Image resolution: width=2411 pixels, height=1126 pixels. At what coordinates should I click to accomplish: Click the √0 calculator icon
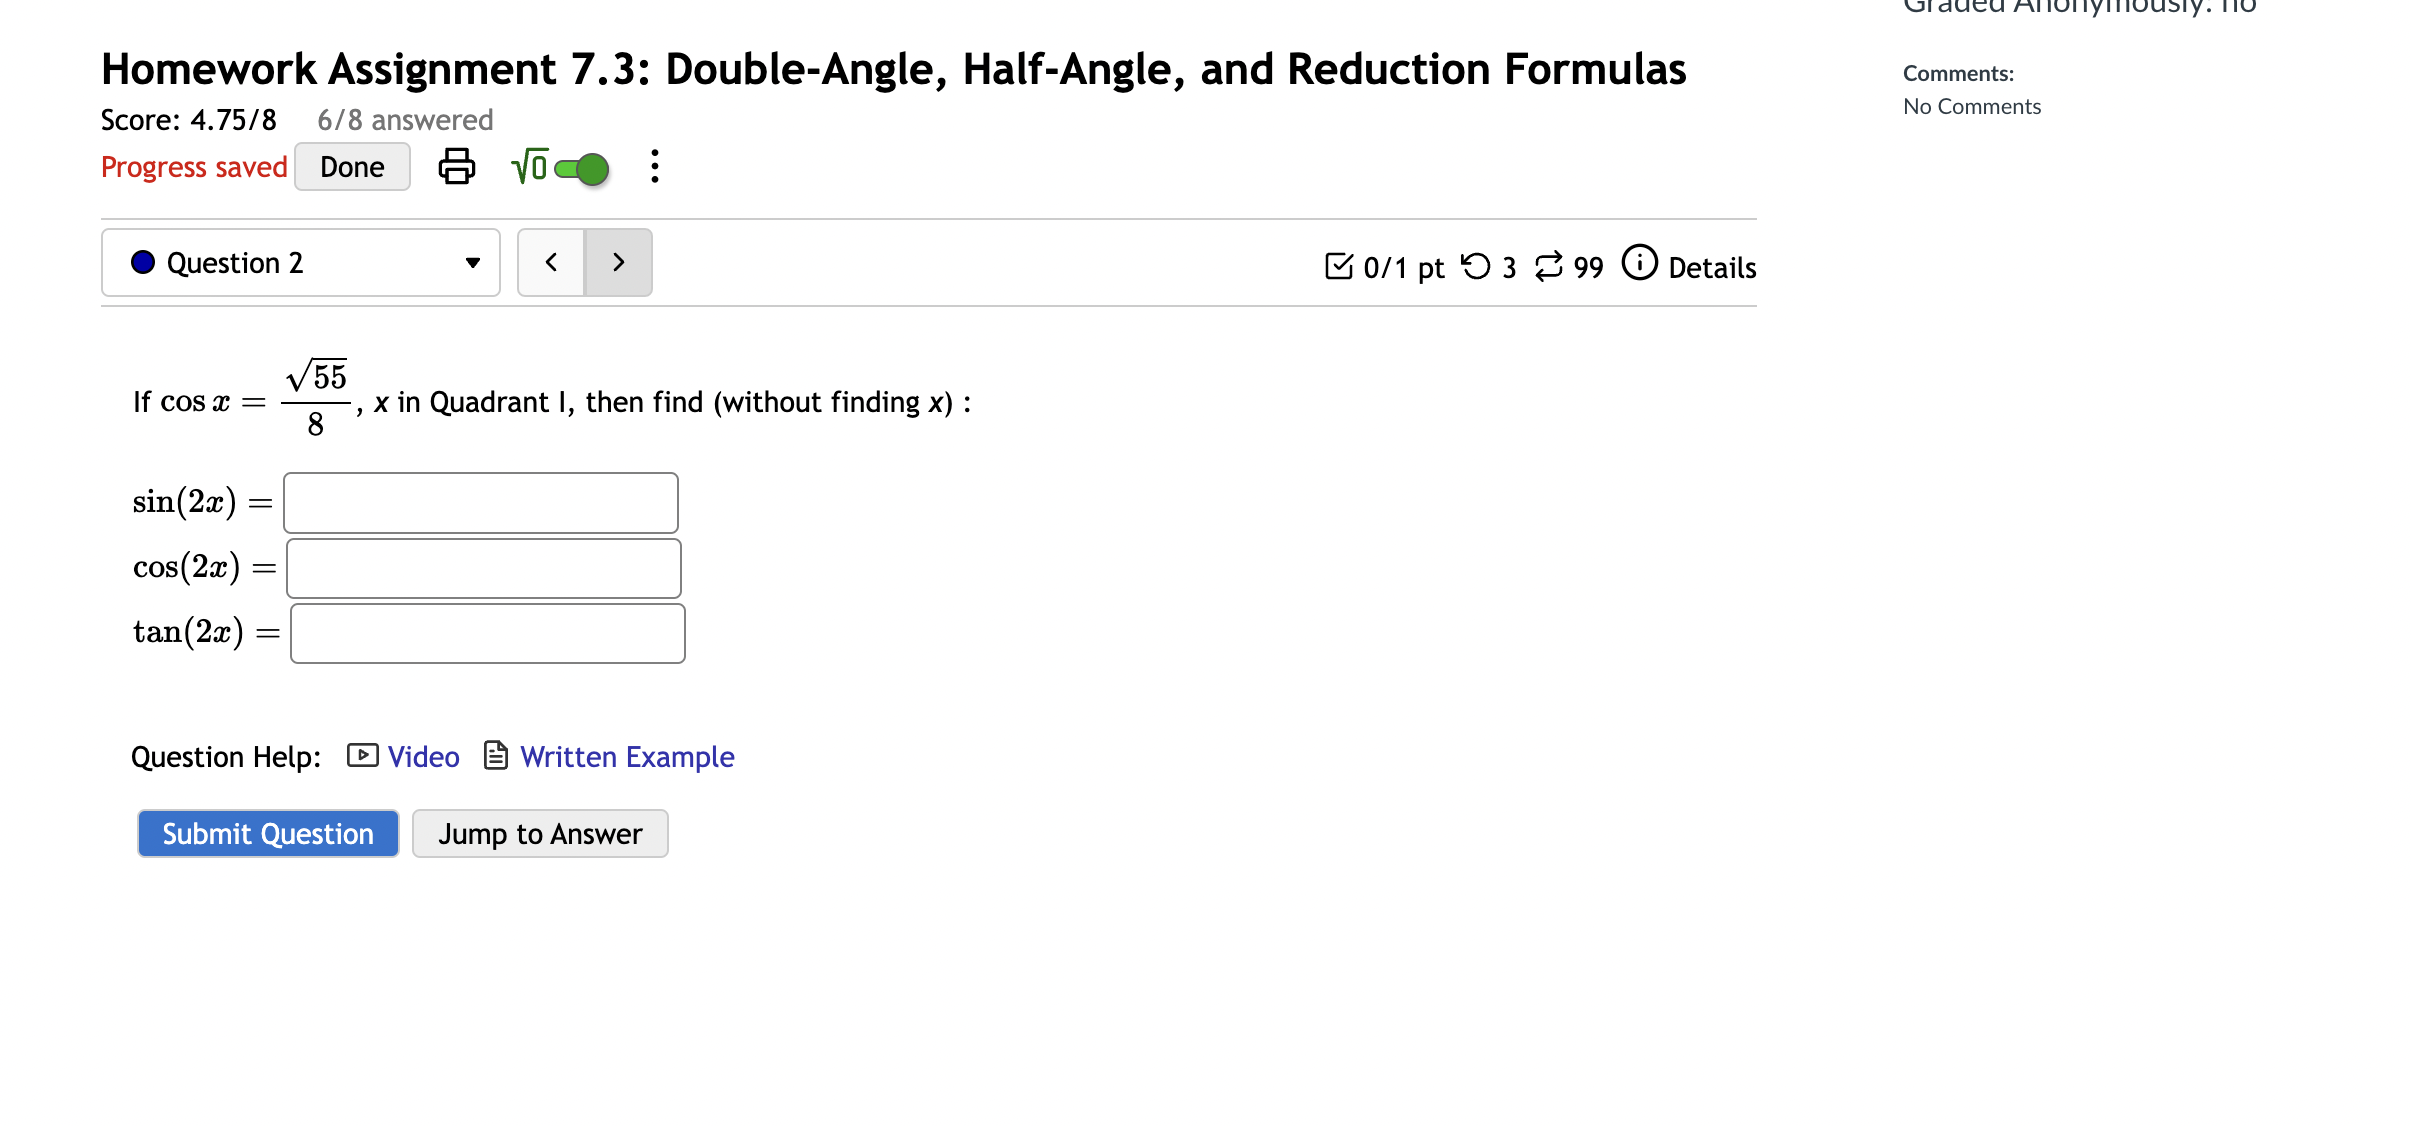click(527, 166)
